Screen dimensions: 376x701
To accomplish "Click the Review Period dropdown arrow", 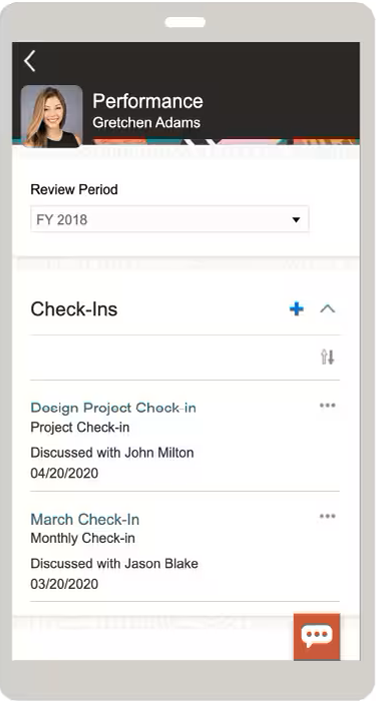I will pyautogui.click(x=296, y=220).
